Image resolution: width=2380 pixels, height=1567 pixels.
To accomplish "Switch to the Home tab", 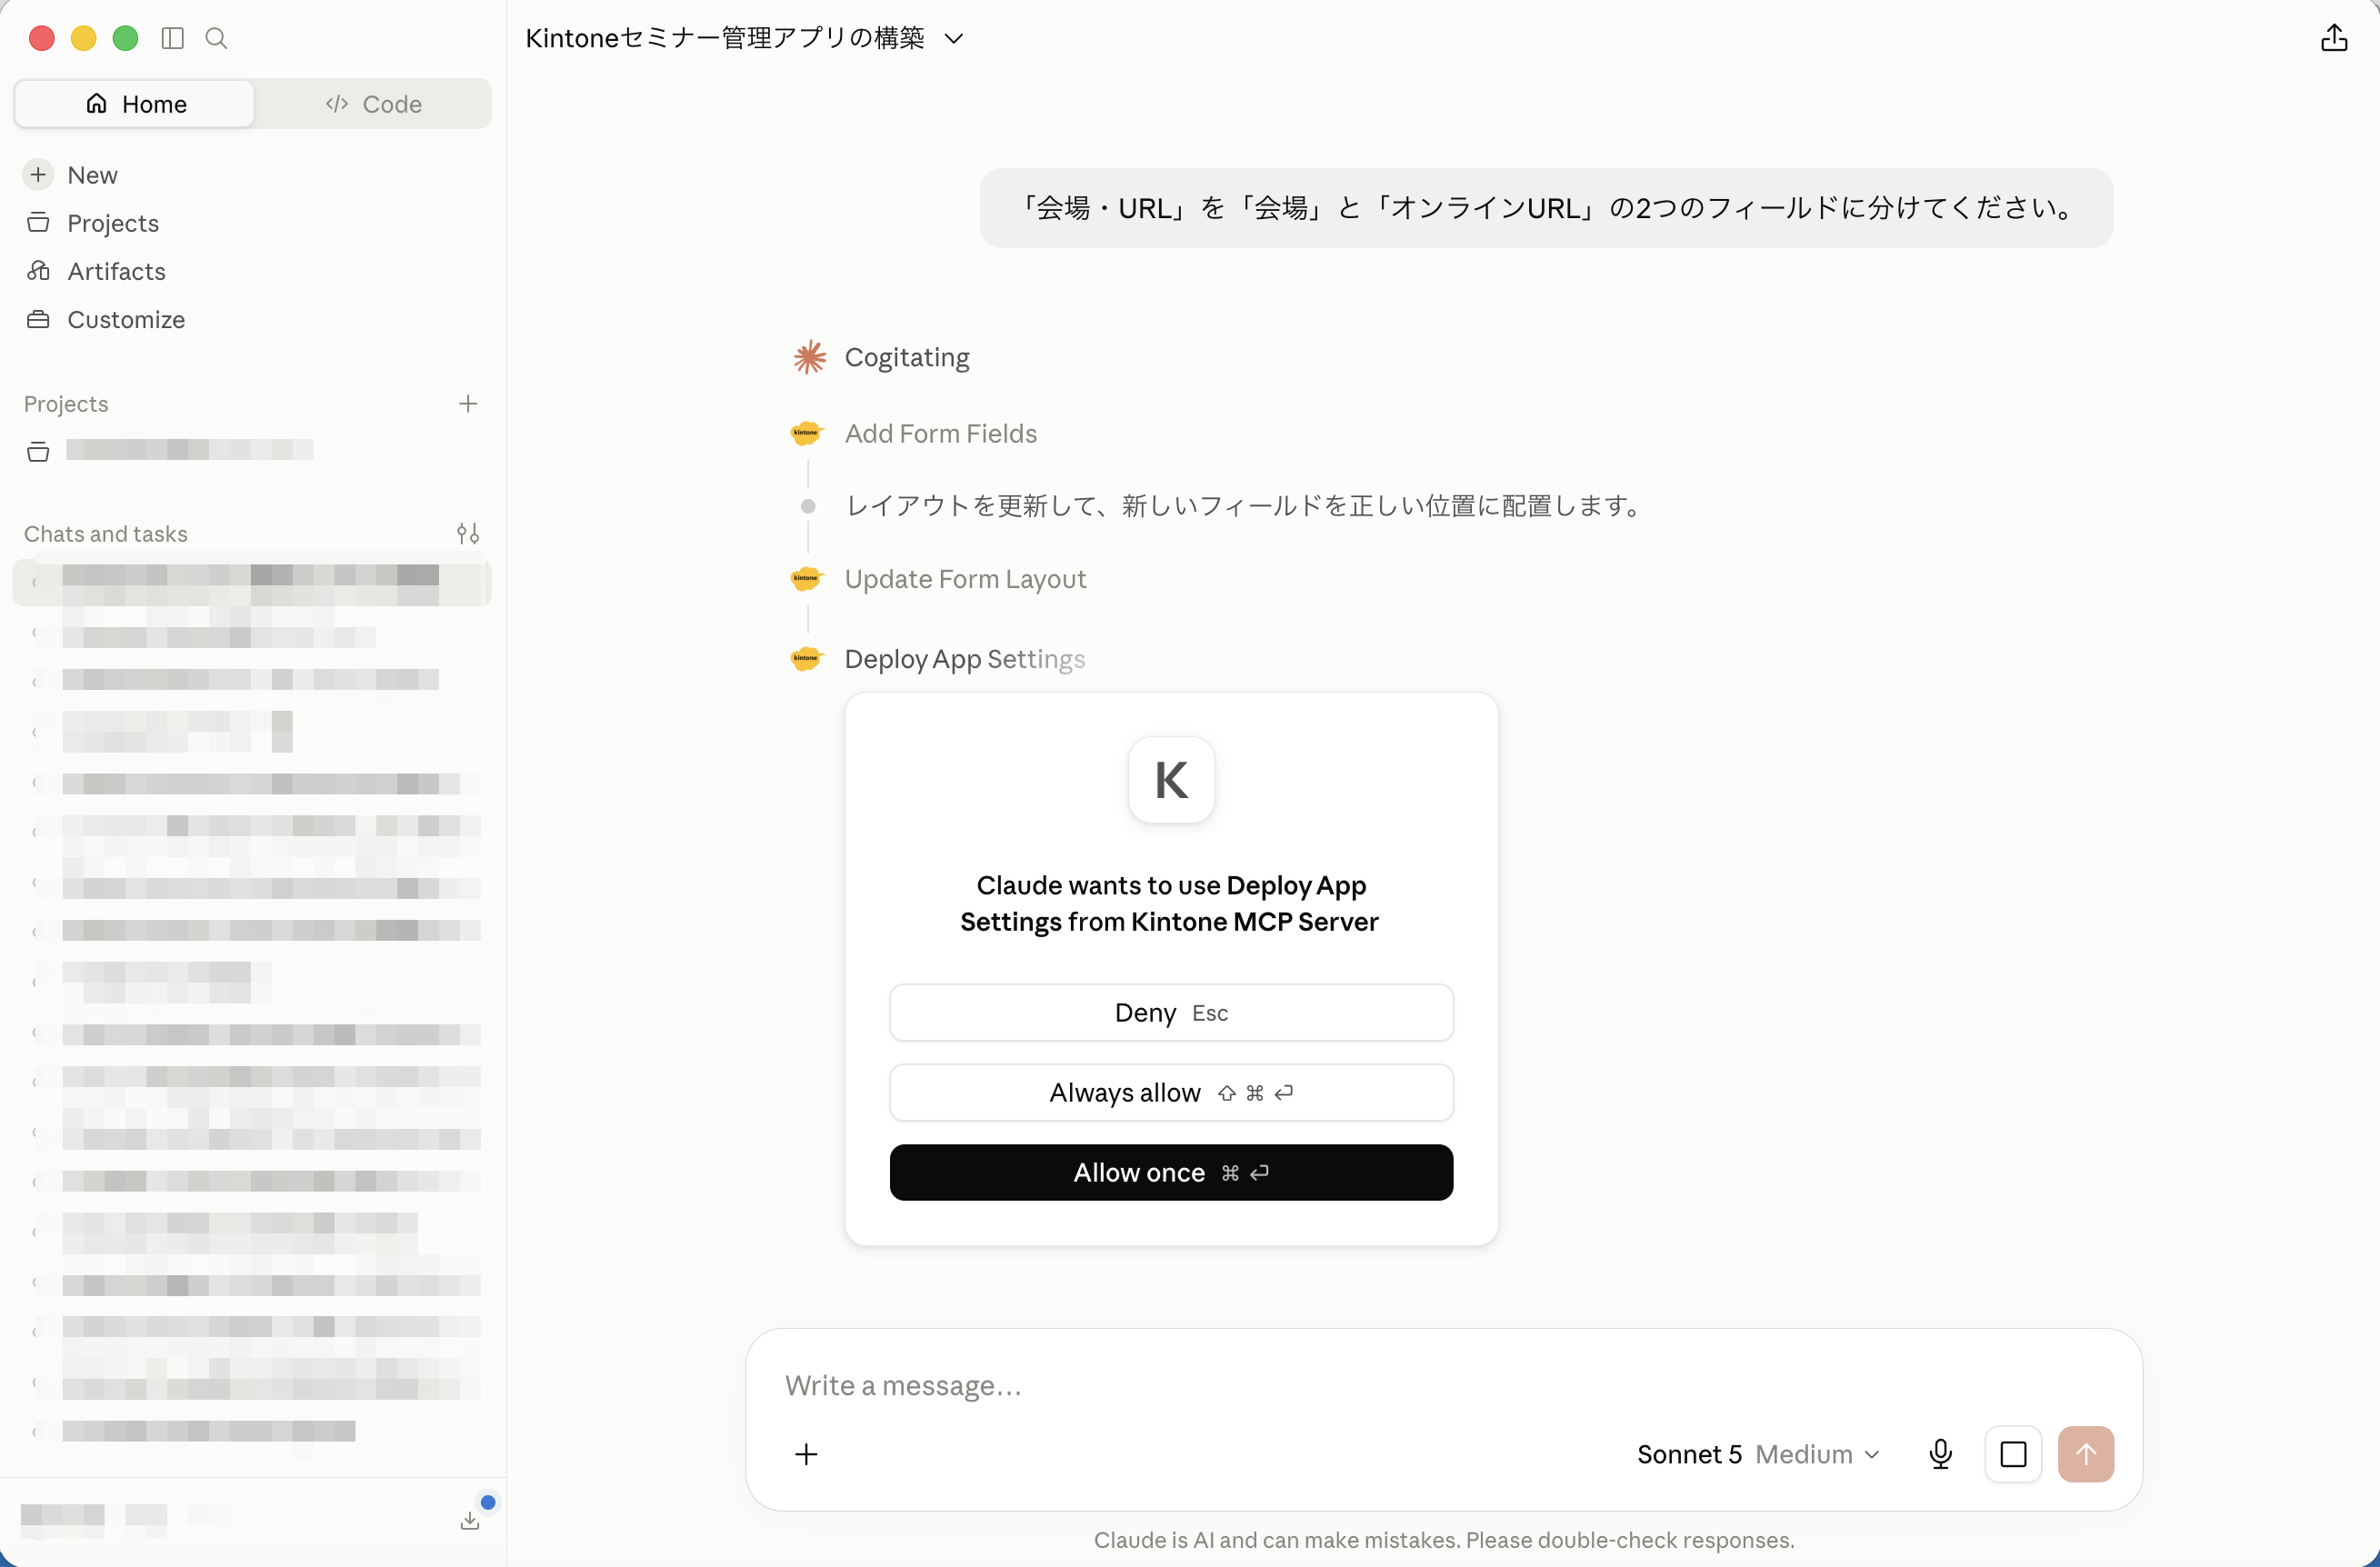I will point(135,104).
